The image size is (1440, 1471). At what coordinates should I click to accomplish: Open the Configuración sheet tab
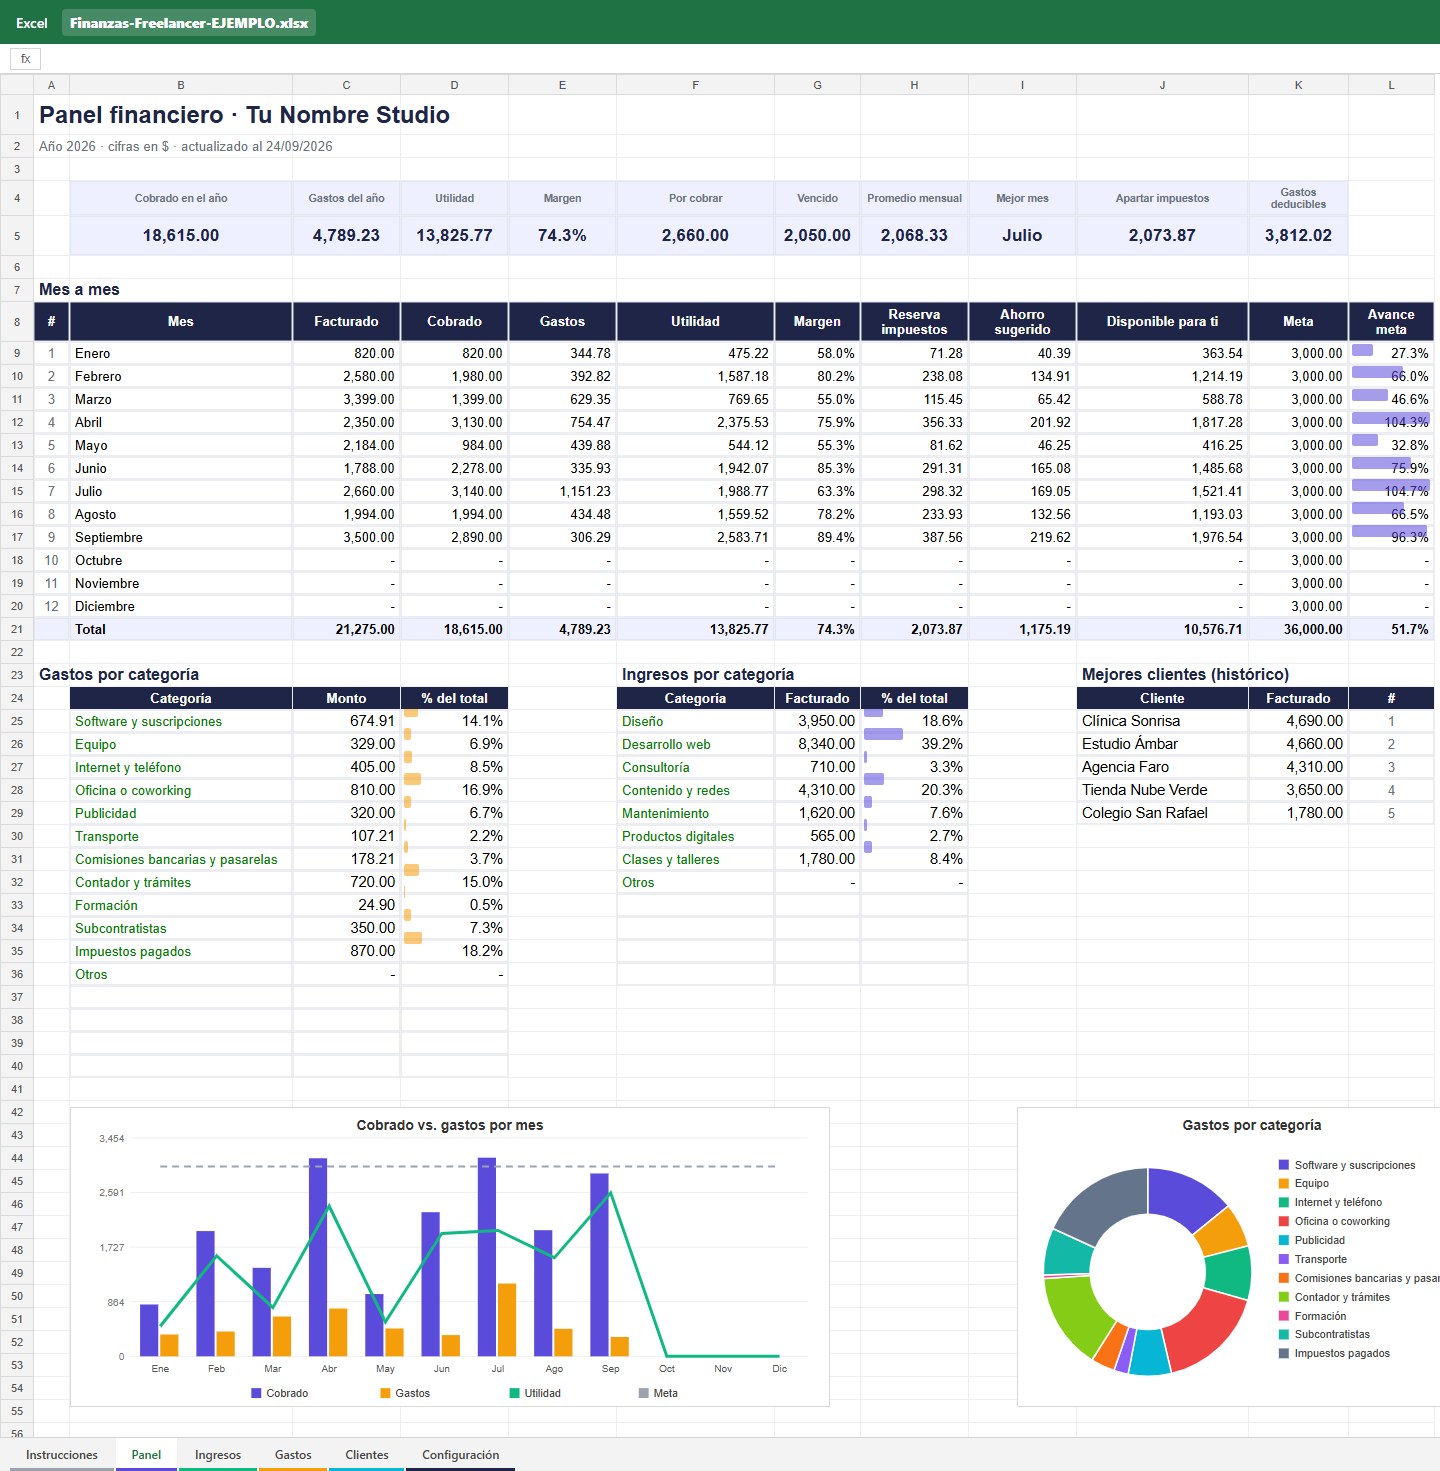pos(460,1455)
